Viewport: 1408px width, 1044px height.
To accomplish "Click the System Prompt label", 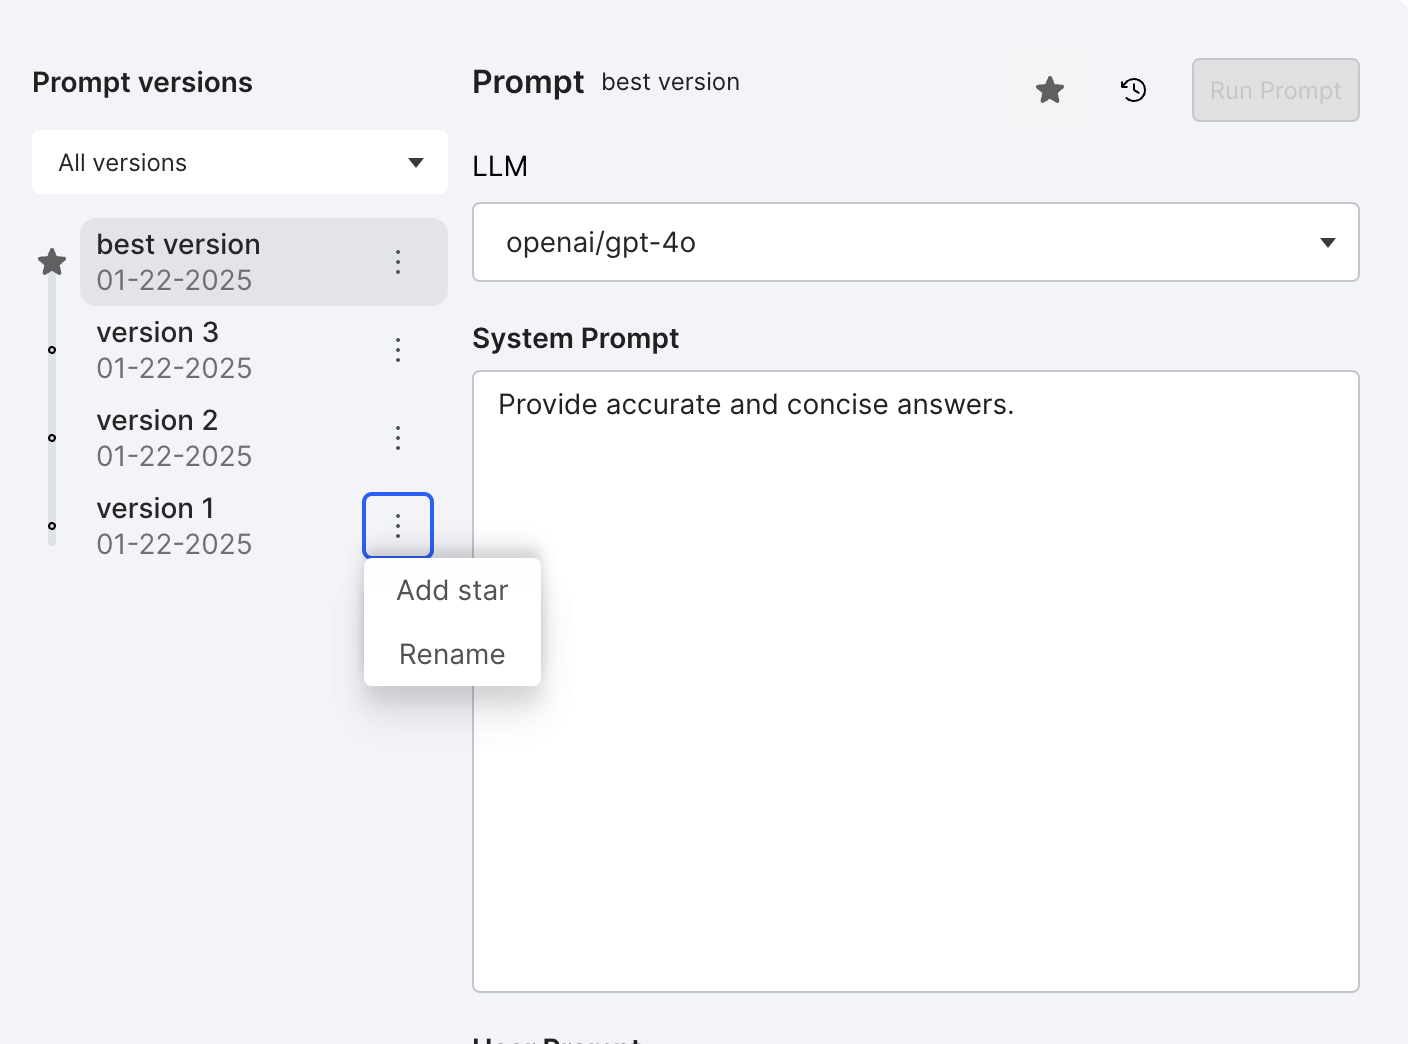I will pos(575,338).
